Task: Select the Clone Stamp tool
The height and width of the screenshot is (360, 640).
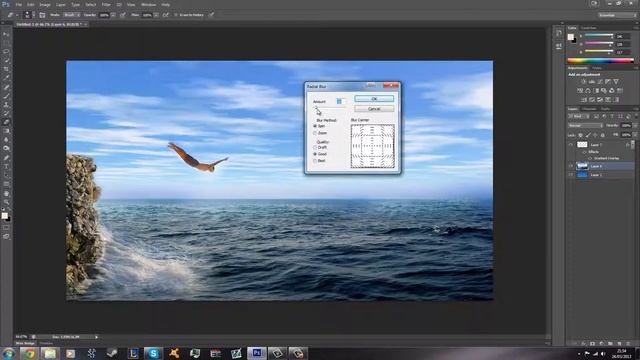Action: (x=6, y=105)
